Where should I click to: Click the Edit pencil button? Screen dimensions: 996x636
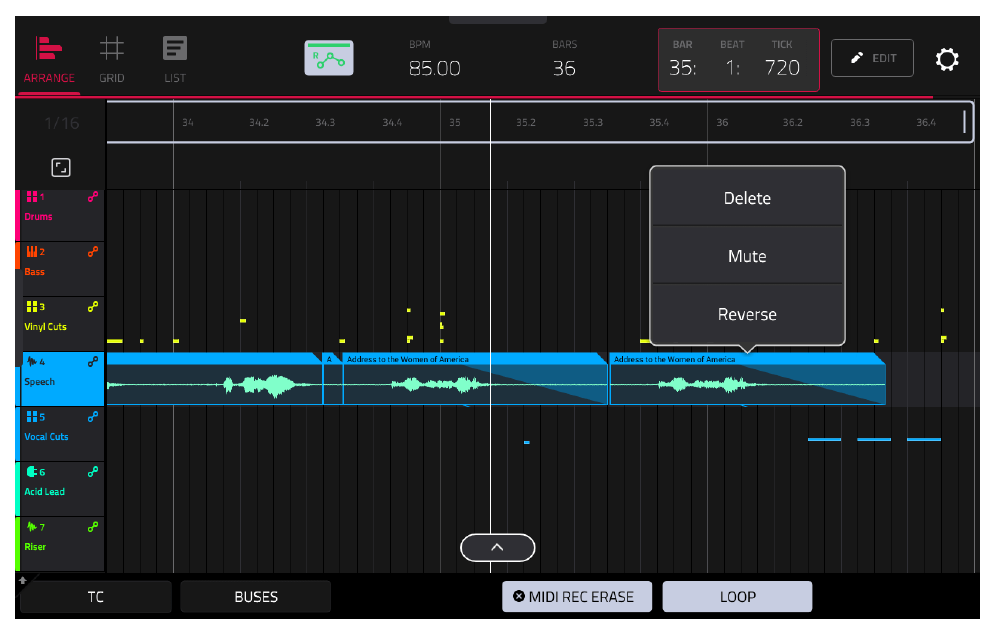872,58
